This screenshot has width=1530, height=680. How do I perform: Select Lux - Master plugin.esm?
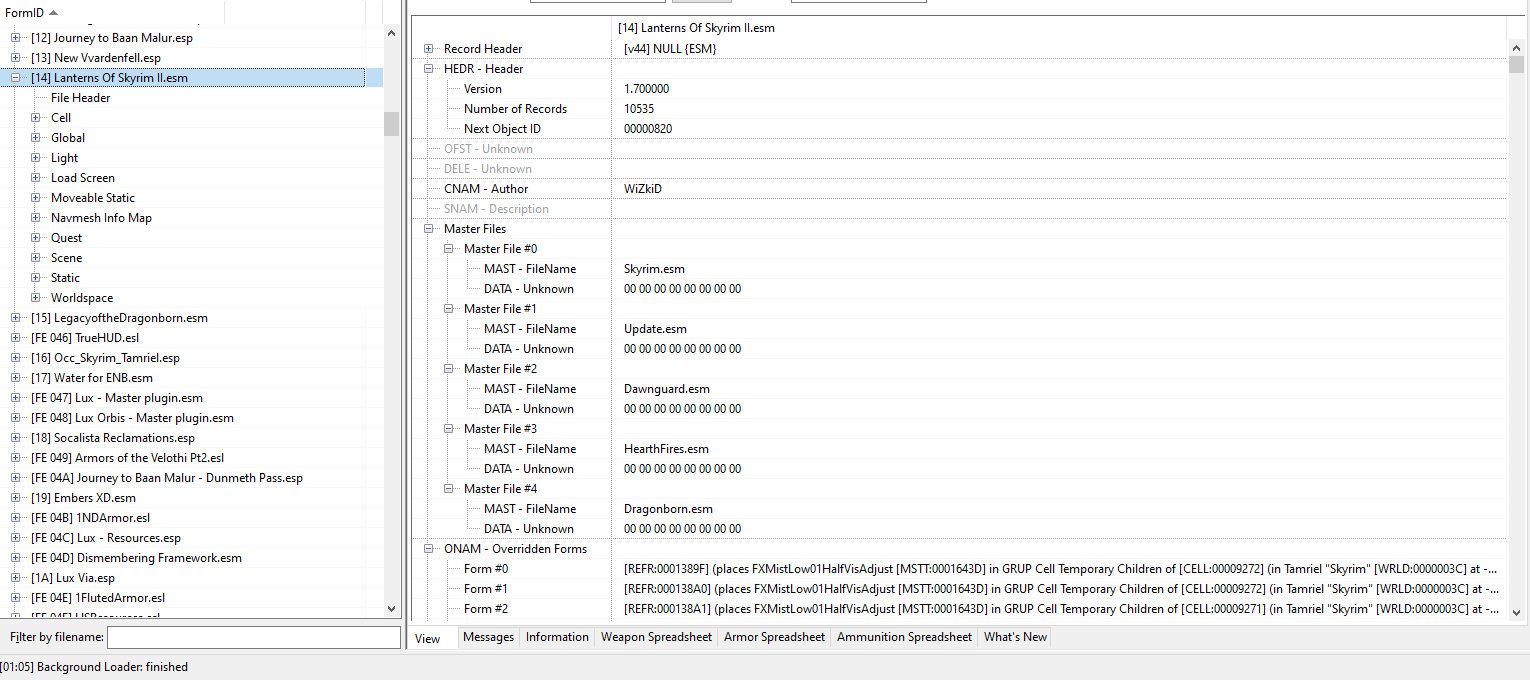117,398
